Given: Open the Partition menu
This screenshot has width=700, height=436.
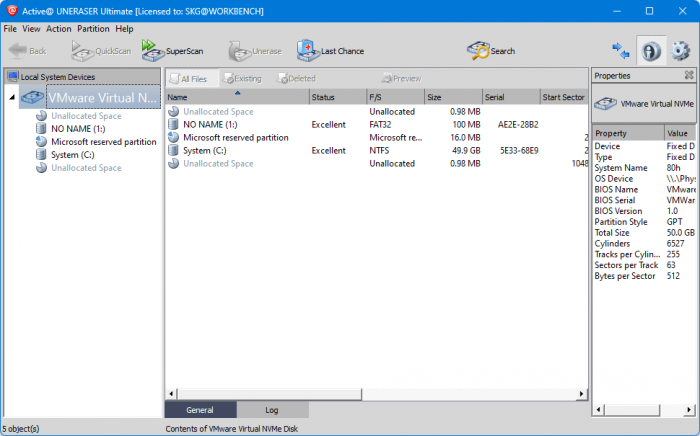Looking at the screenshot, I should [x=93, y=29].
